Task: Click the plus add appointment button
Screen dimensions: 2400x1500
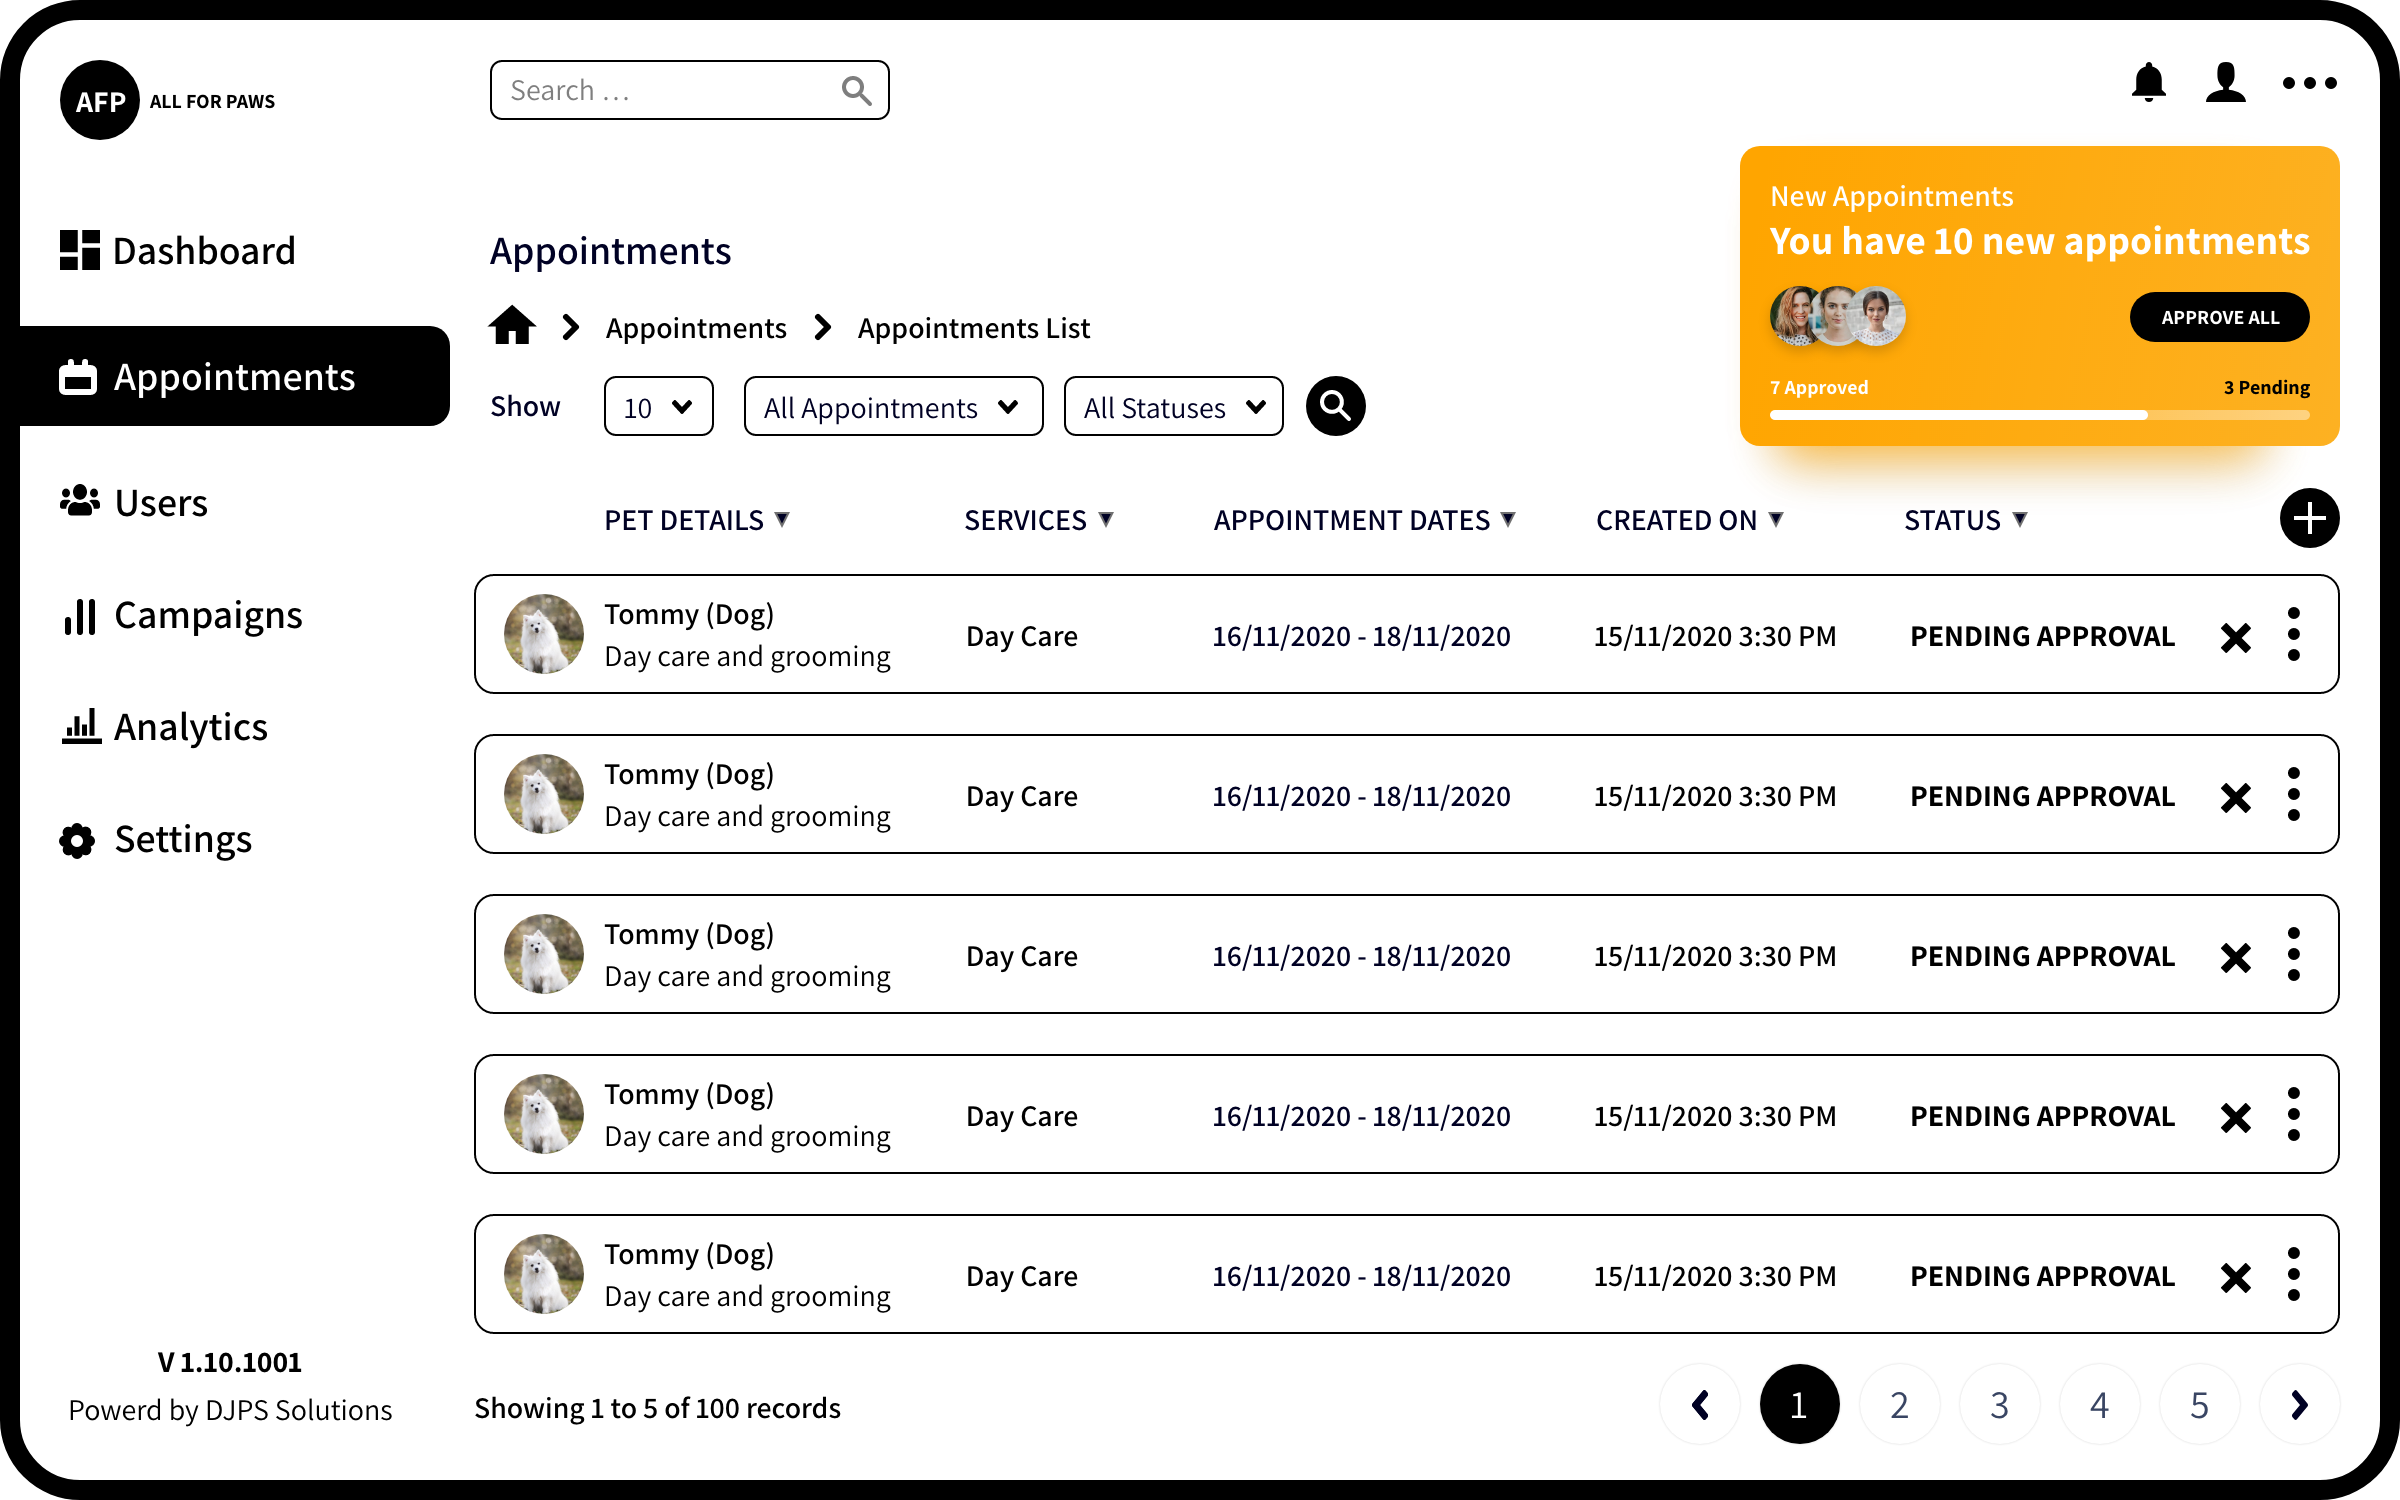Action: (x=2308, y=518)
